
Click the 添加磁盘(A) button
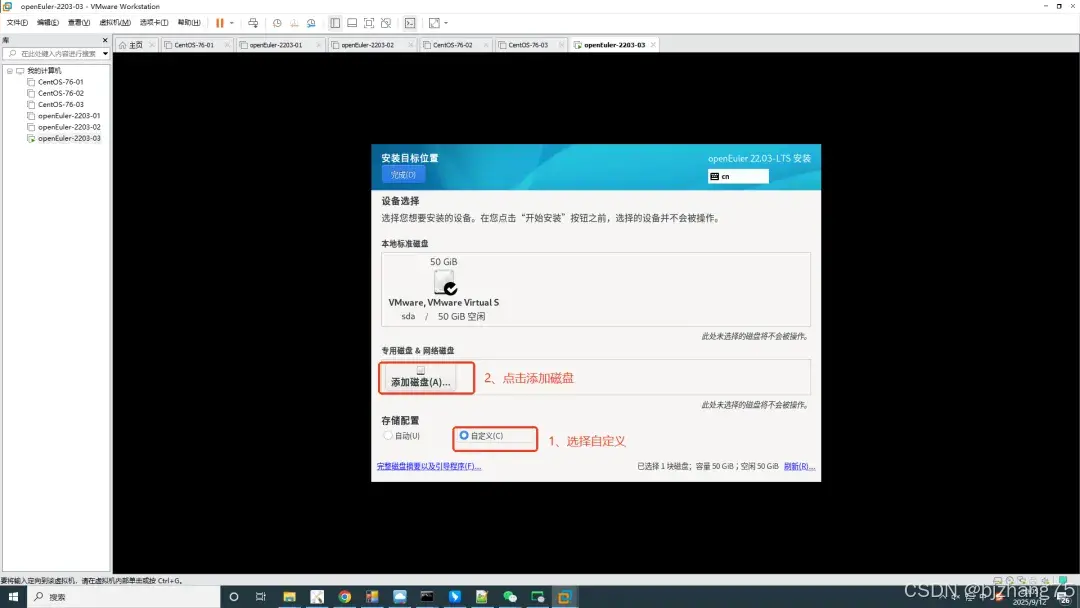tap(424, 378)
